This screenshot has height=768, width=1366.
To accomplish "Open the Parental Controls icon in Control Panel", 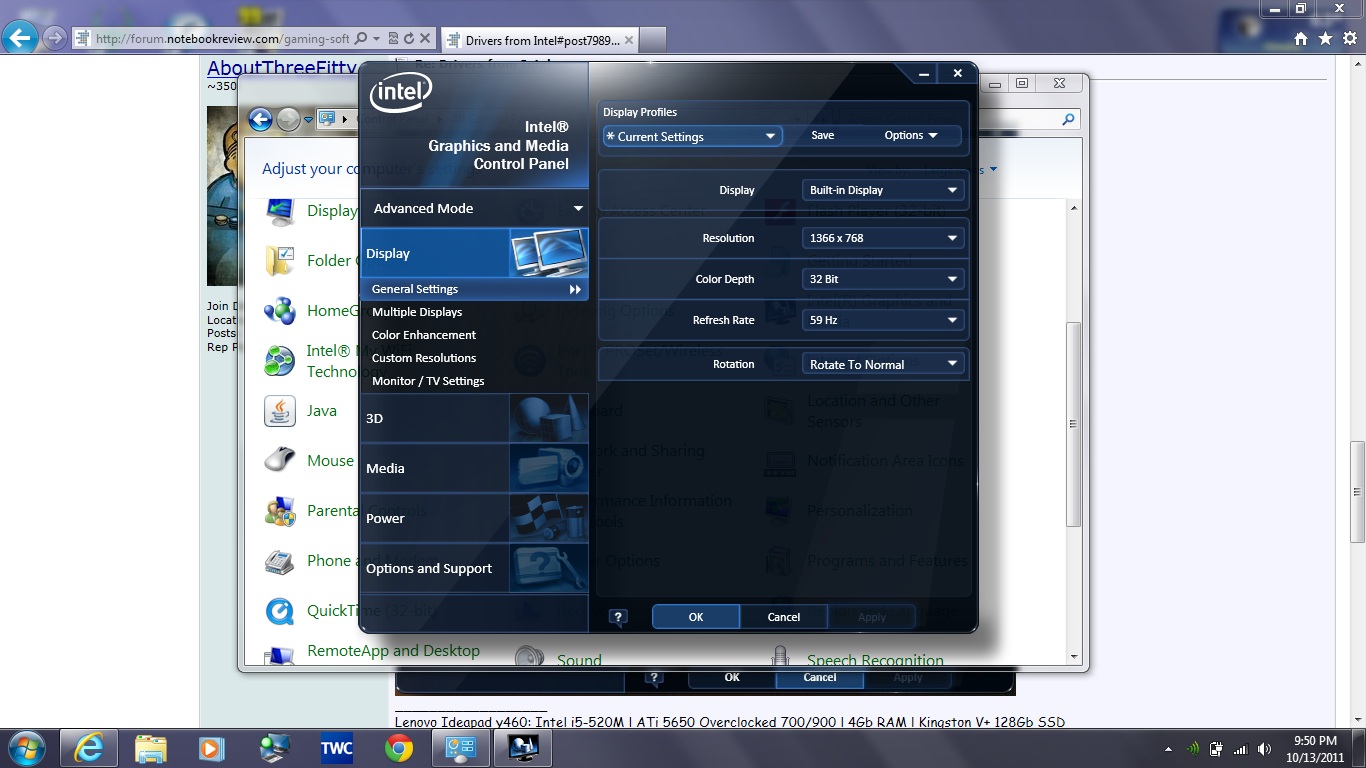I will click(x=280, y=511).
